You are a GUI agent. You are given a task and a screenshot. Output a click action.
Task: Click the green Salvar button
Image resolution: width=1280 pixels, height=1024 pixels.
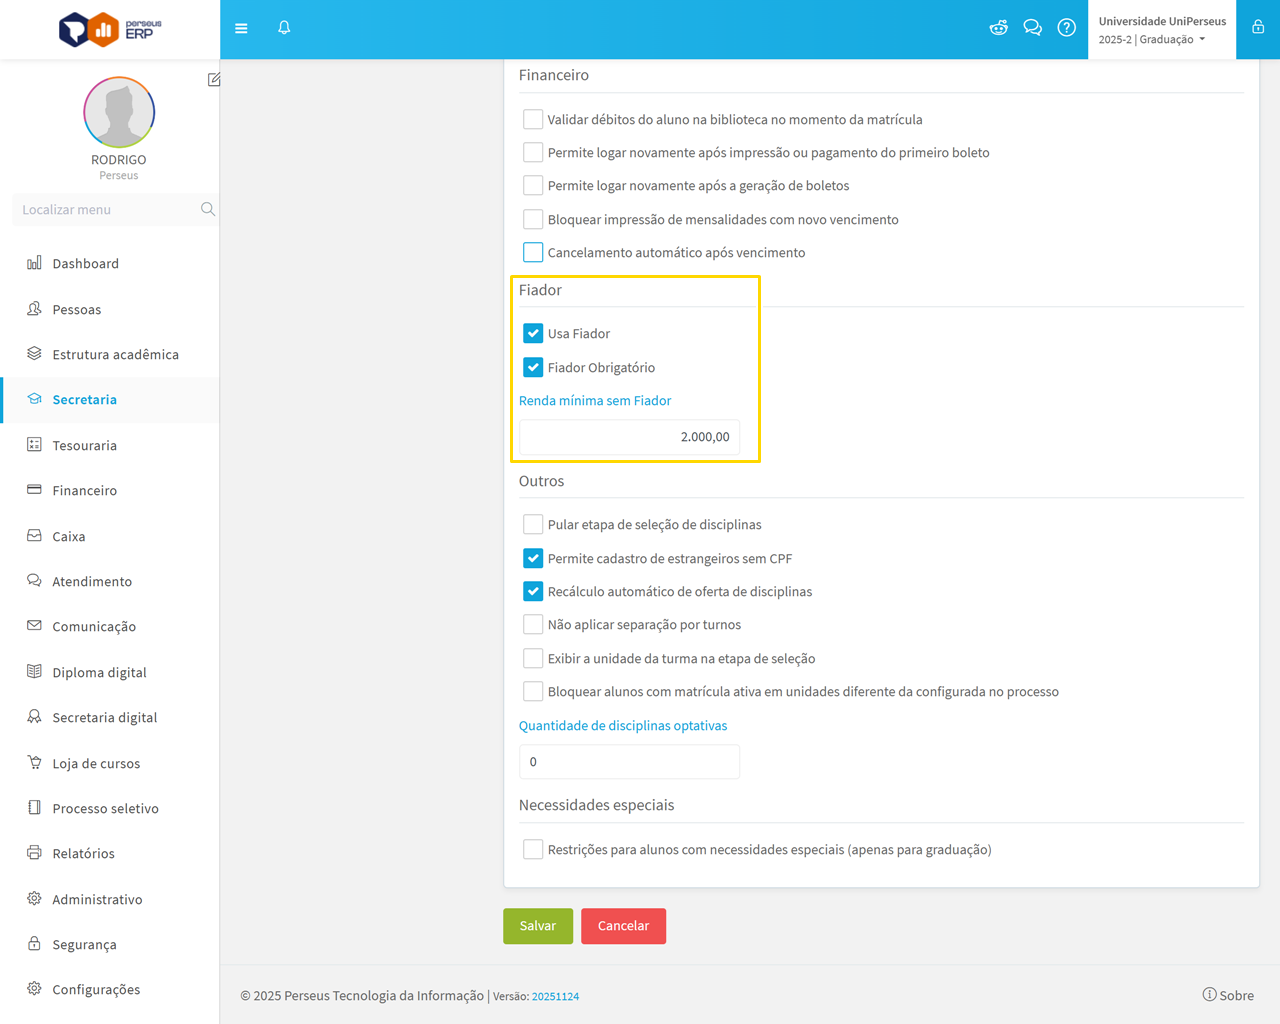click(537, 926)
